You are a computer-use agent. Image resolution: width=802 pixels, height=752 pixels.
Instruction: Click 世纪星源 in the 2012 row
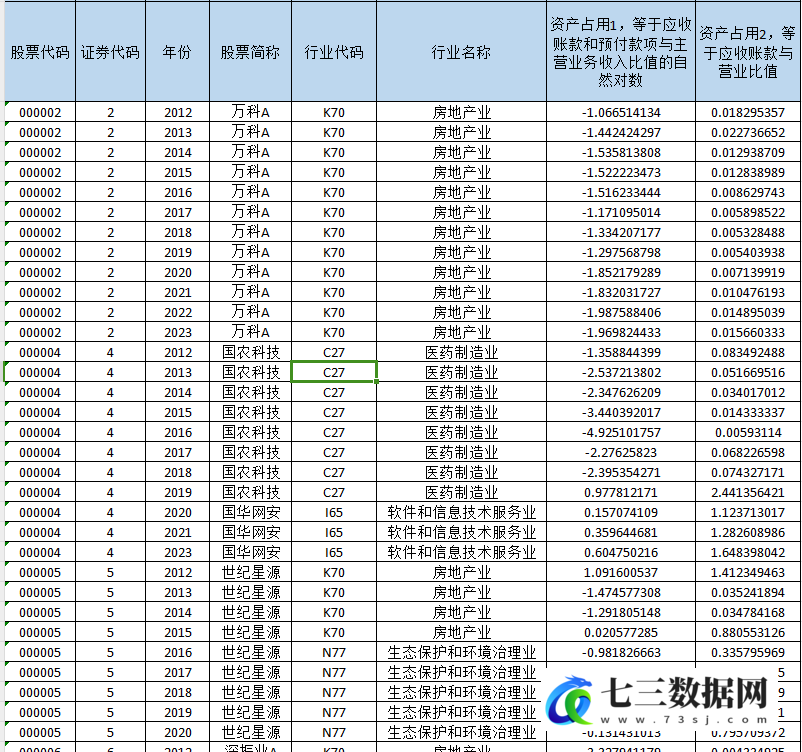[250, 572]
